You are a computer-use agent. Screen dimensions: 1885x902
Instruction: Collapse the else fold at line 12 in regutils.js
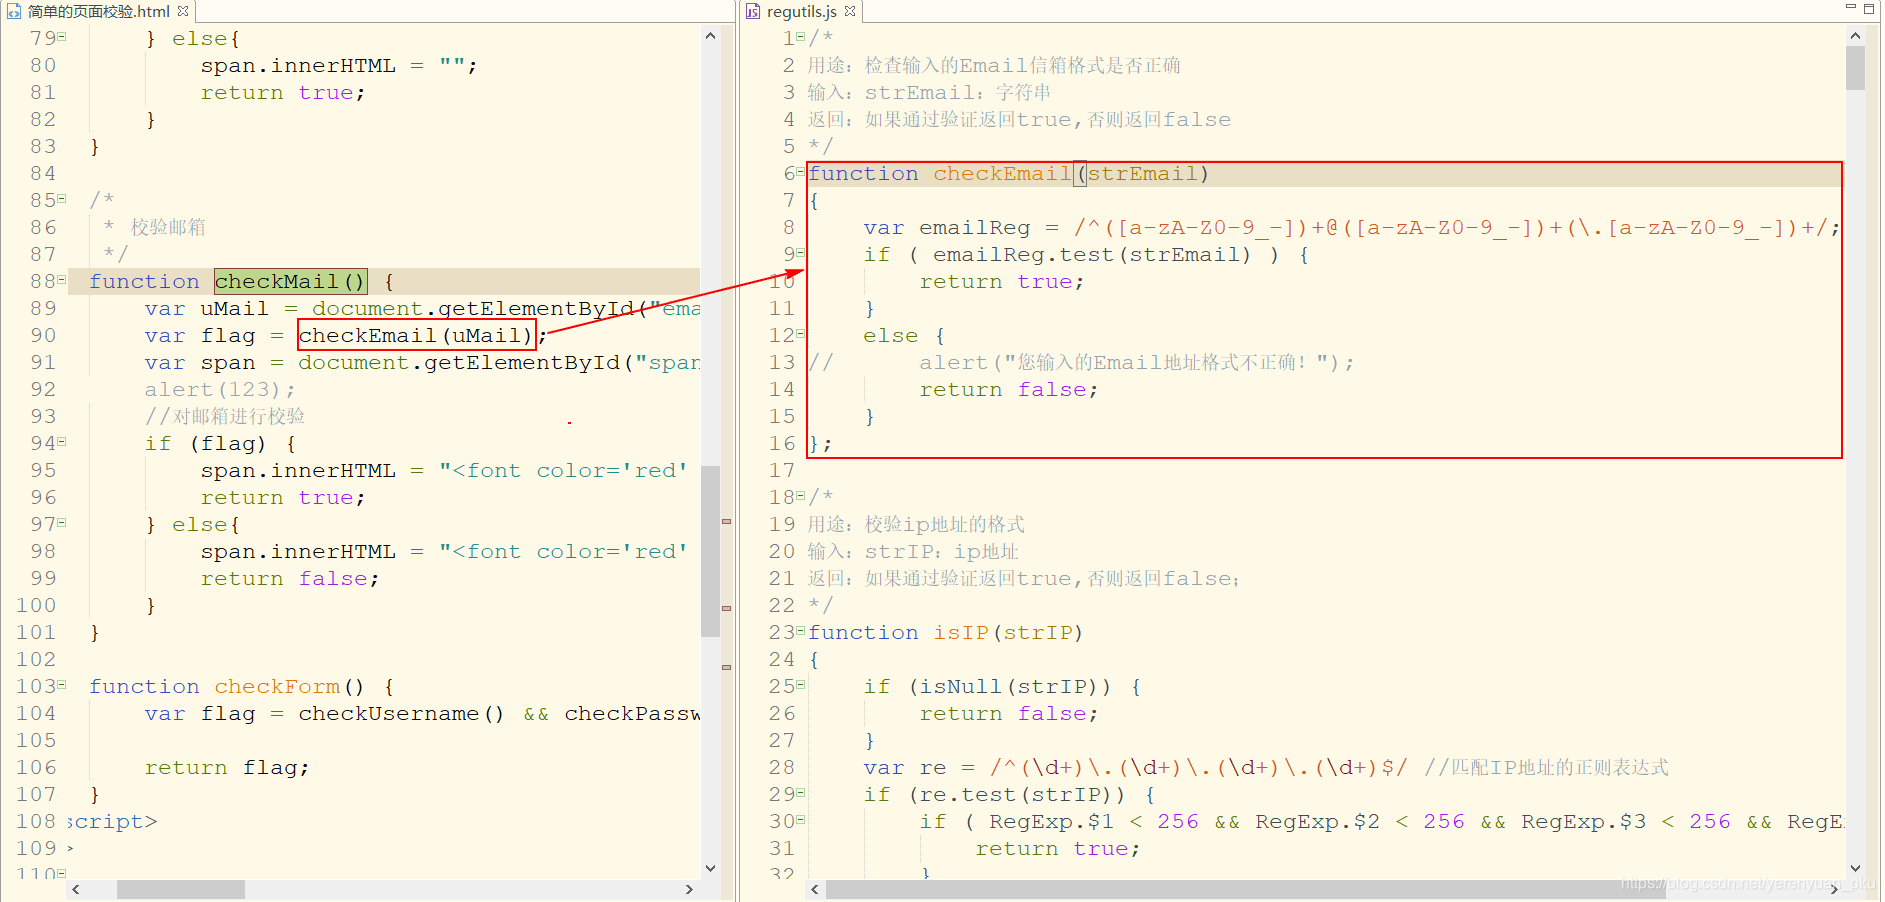(x=800, y=334)
